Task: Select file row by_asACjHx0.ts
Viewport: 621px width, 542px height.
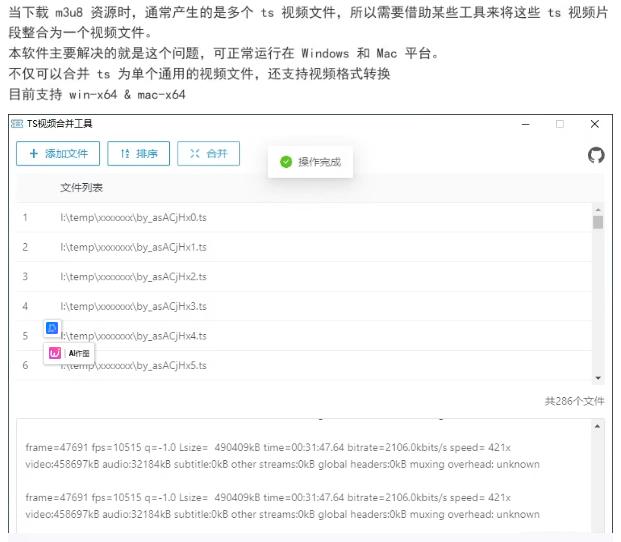Action: [133, 217]
